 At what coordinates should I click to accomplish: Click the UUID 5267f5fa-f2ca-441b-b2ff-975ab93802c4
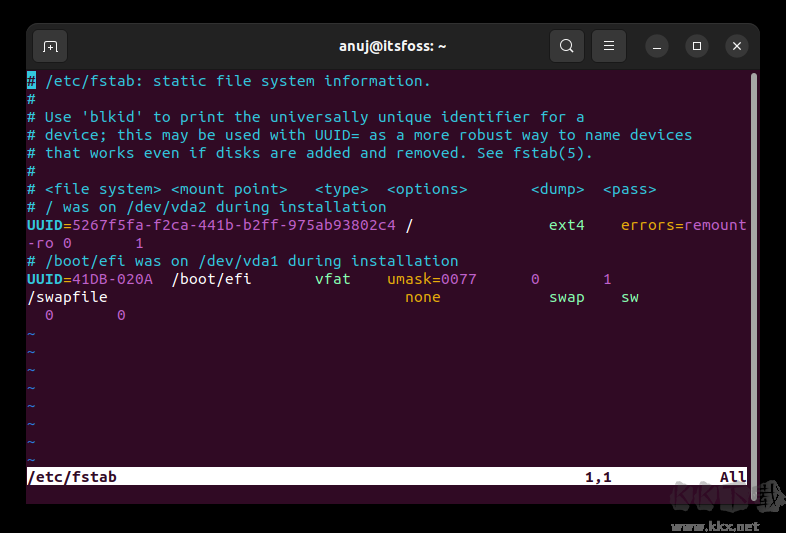[x=234, y=225]
